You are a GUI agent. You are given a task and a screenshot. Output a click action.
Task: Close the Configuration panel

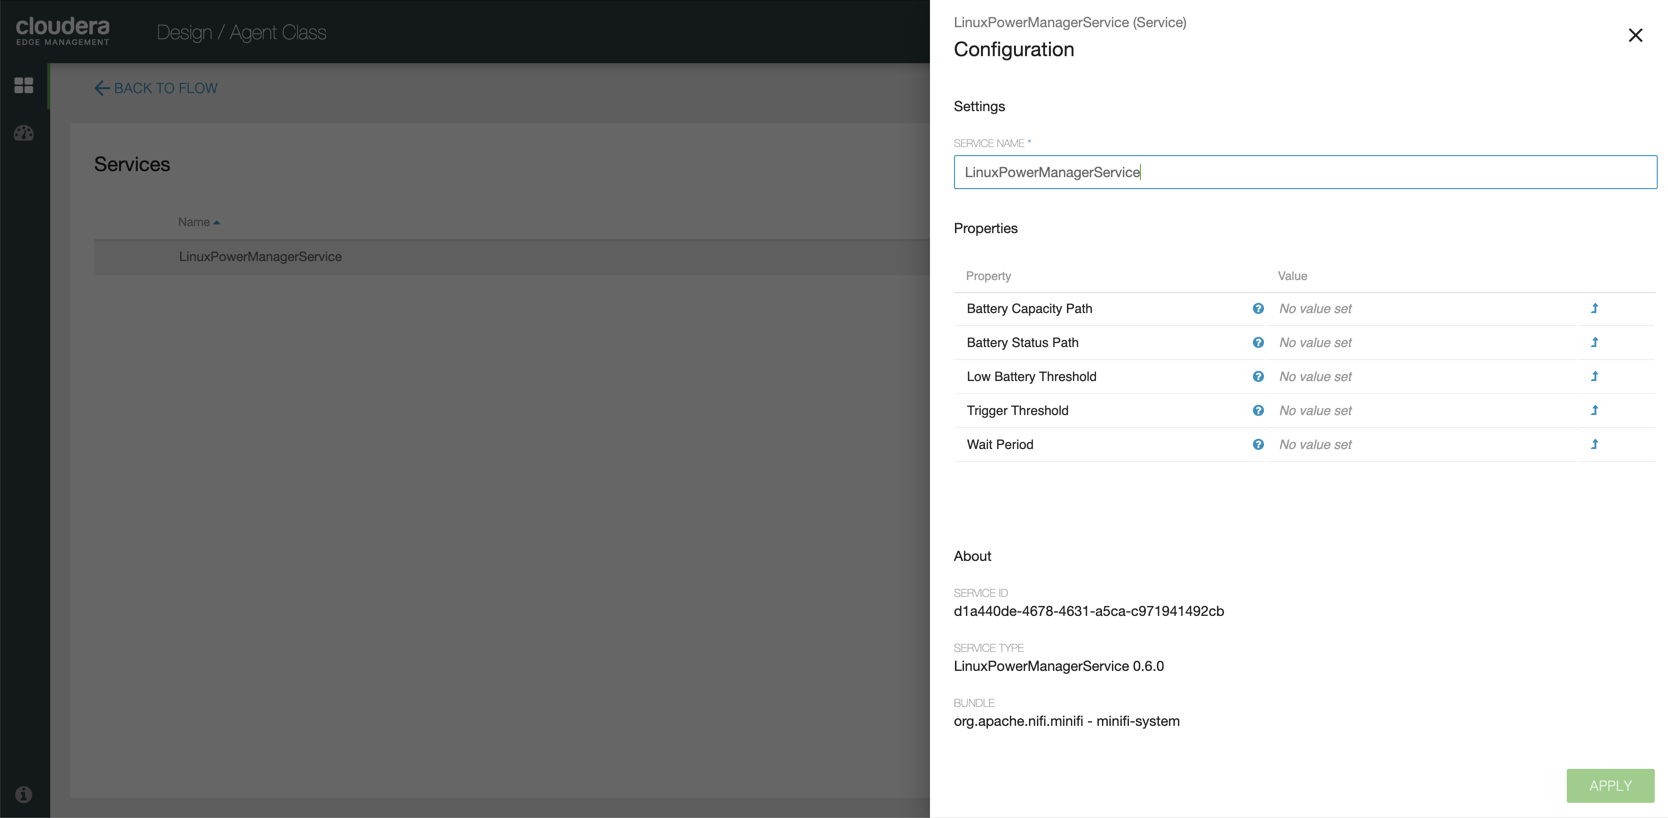[1635, 35]
